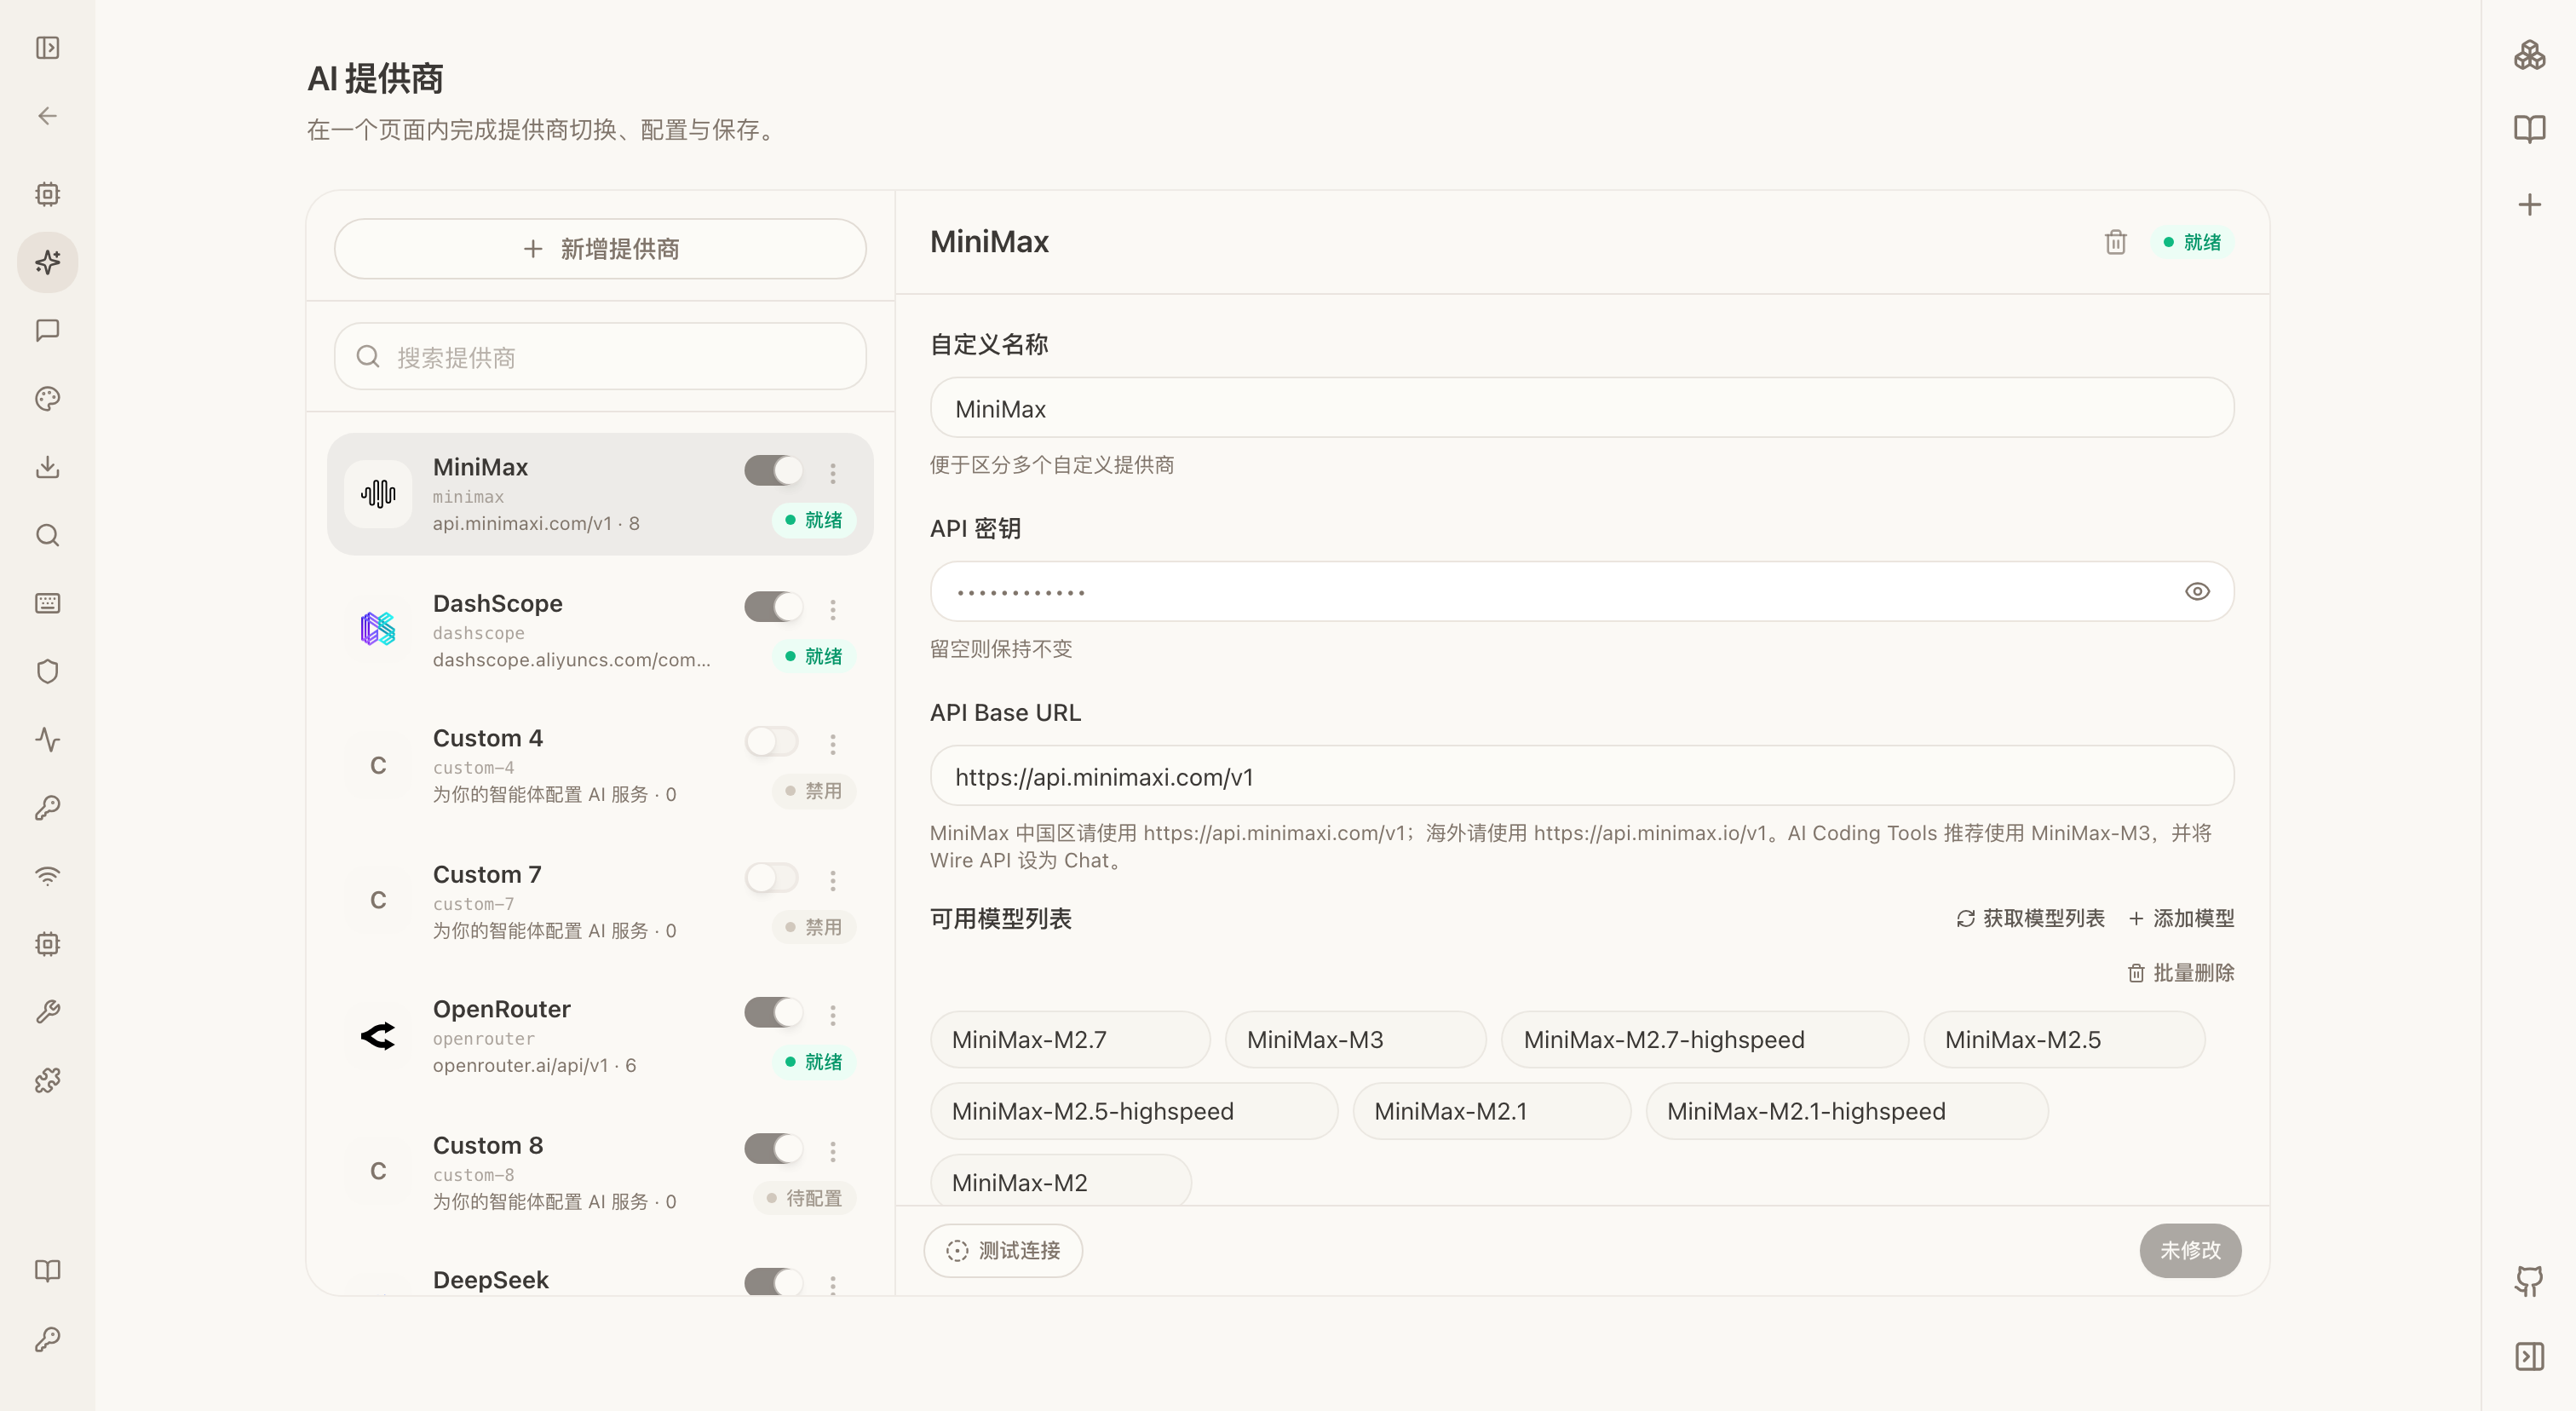Click the bottom key icon in left sidebar
This screenshot has width=2576, height=1411.
point(47,1339)
